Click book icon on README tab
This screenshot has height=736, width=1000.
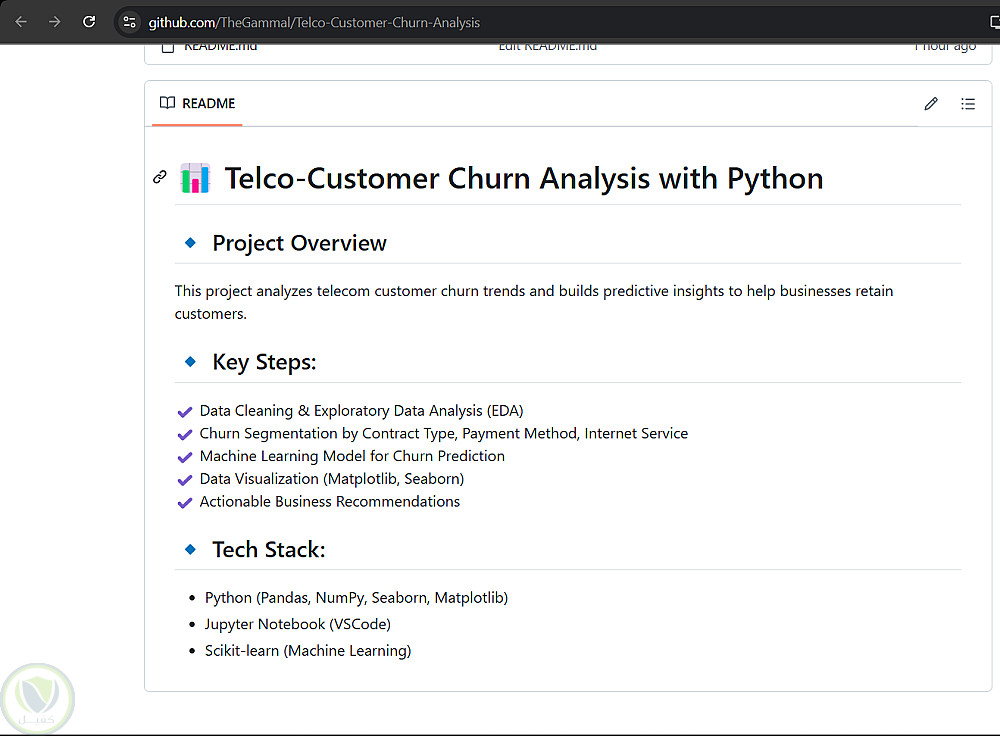(x=167, y=103)
